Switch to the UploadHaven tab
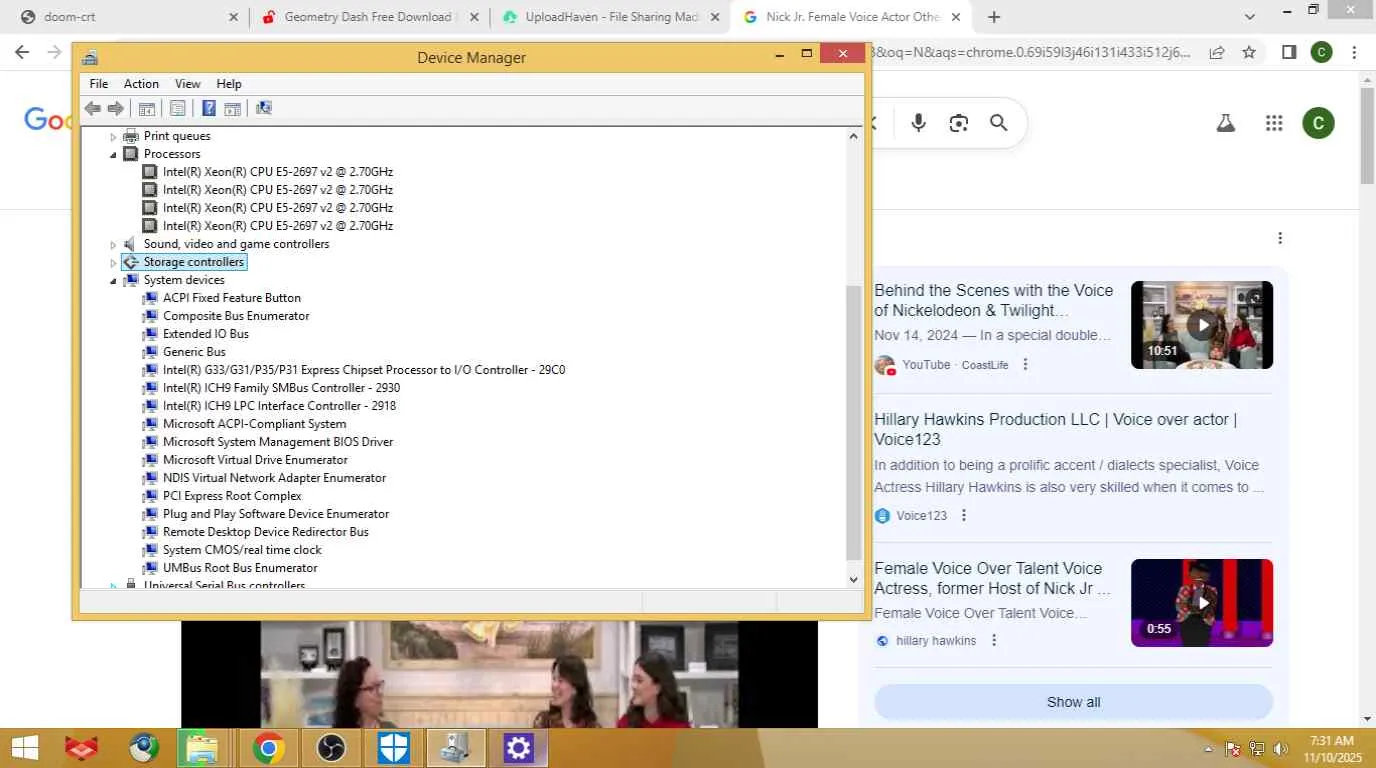This screenshot has width=1376, height=768. (x=610, y=17)
